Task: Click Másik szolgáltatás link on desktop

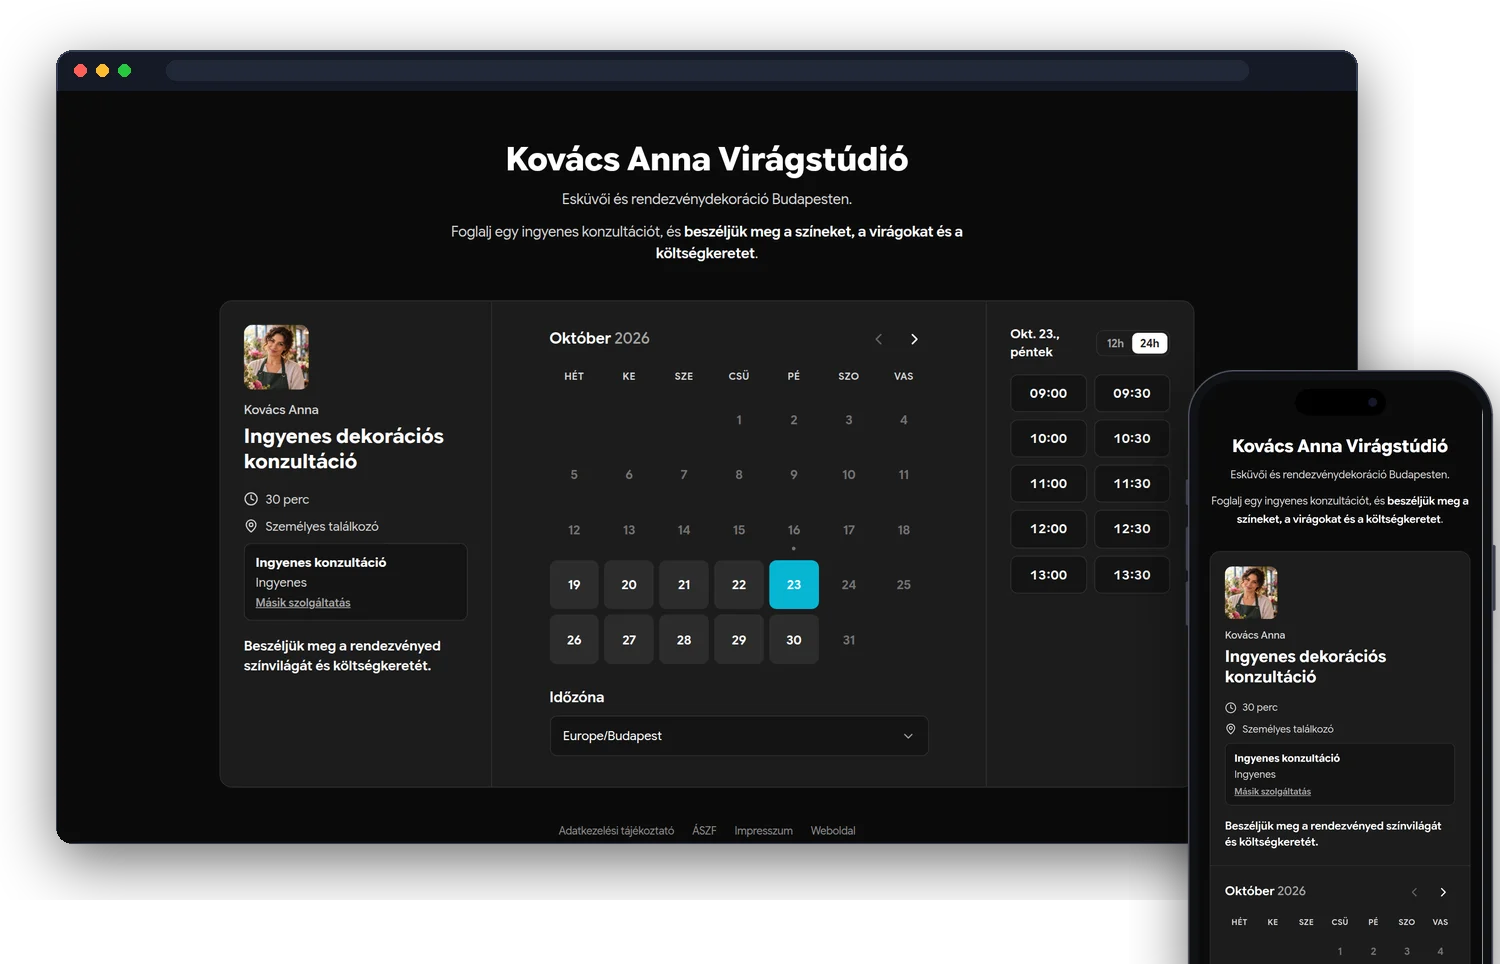Action: click(303, 603)
